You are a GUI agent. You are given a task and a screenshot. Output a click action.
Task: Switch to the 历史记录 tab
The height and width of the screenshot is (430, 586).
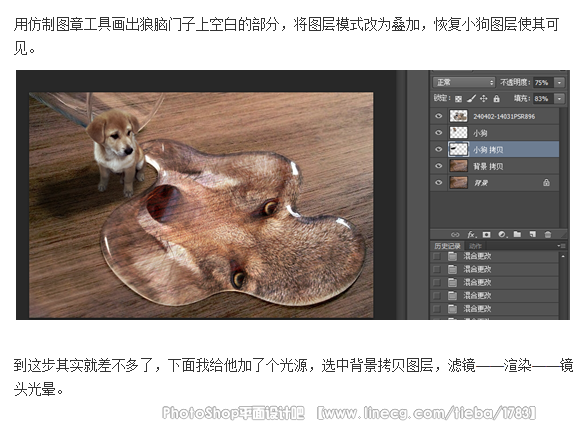click(447, 246)
